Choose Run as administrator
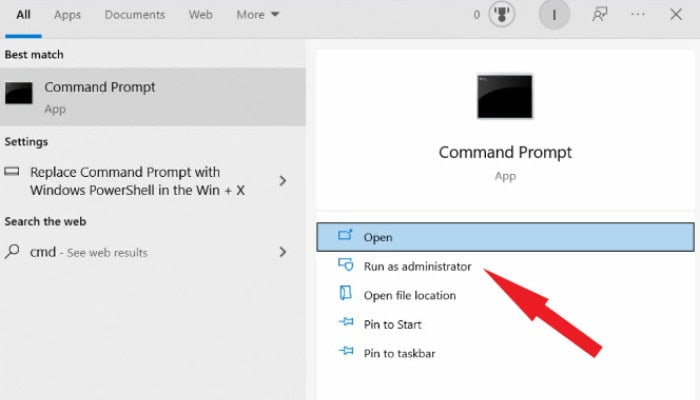 (417, 267)
